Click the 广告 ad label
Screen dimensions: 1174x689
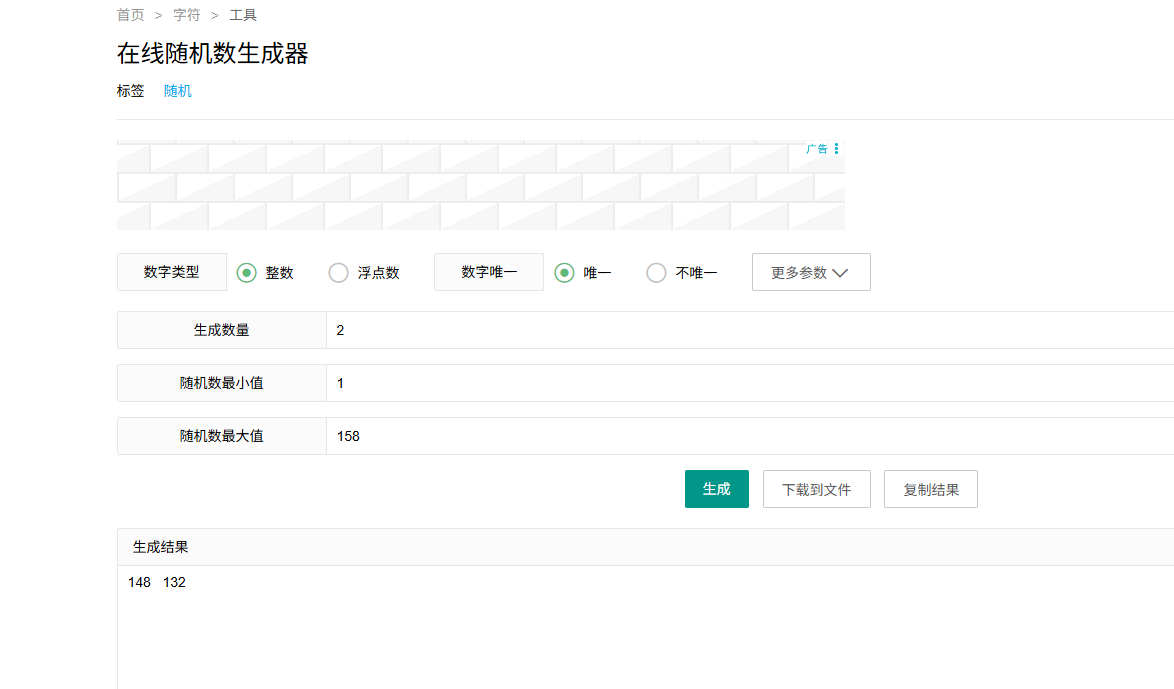(x=817, y=149)
